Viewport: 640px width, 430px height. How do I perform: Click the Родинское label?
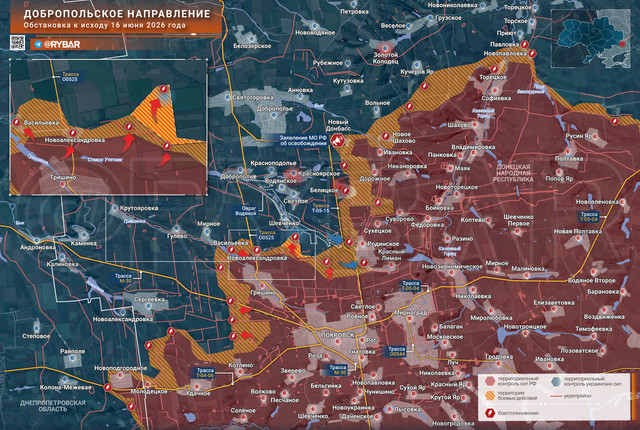(382, 244)
